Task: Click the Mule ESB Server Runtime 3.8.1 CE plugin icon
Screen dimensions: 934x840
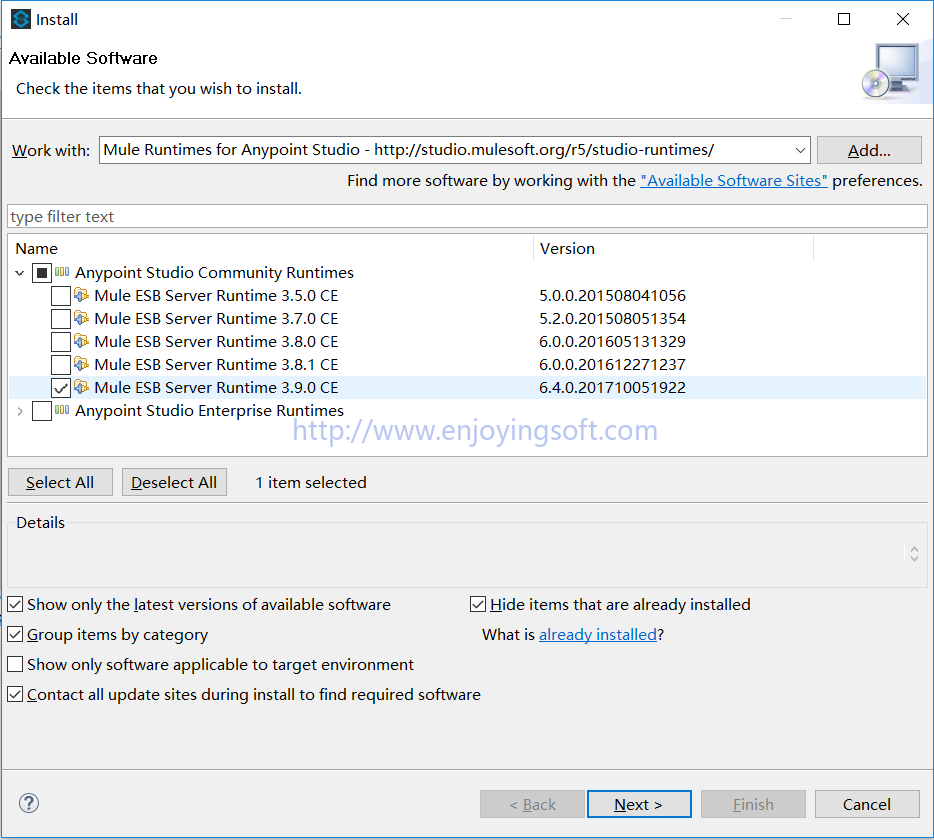Action: 81,364
